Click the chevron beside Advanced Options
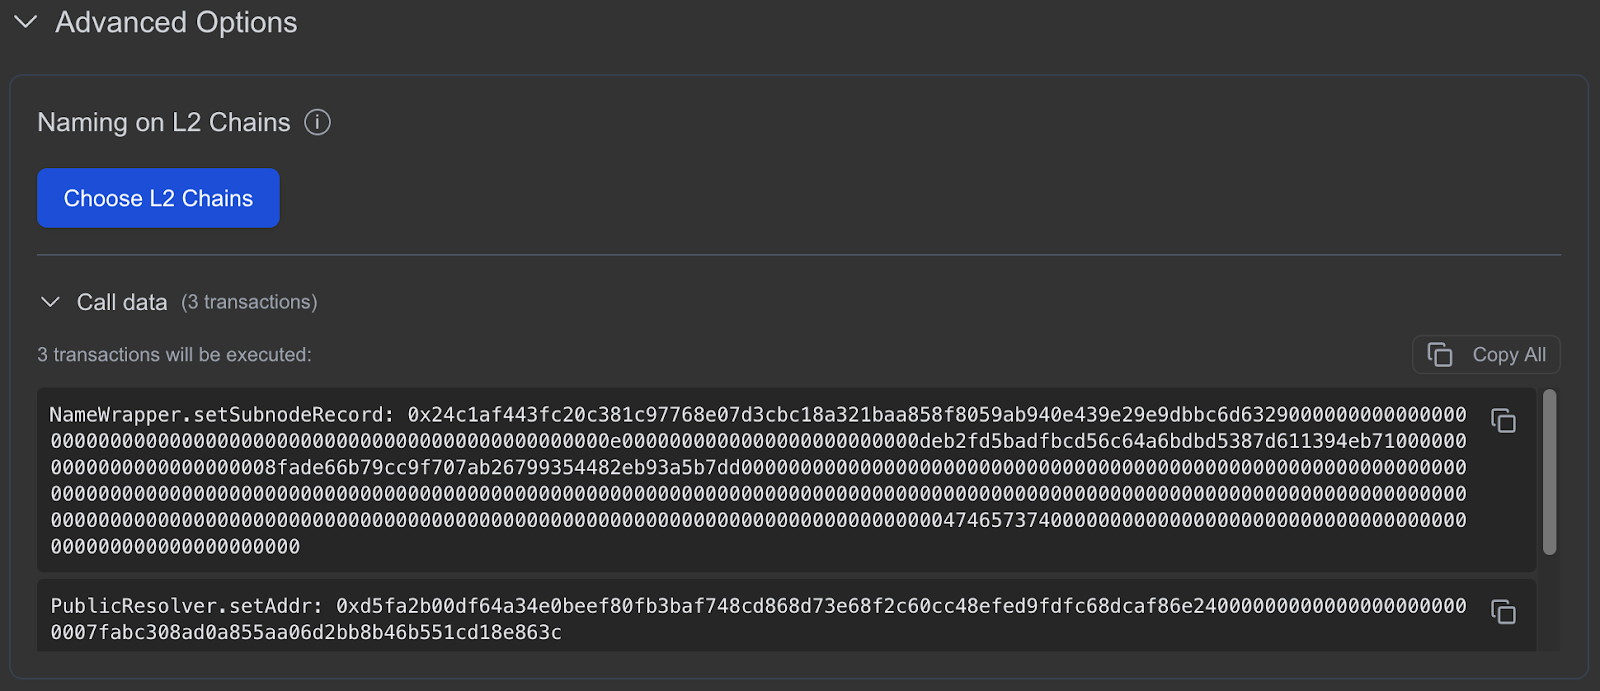 [25, 22]
